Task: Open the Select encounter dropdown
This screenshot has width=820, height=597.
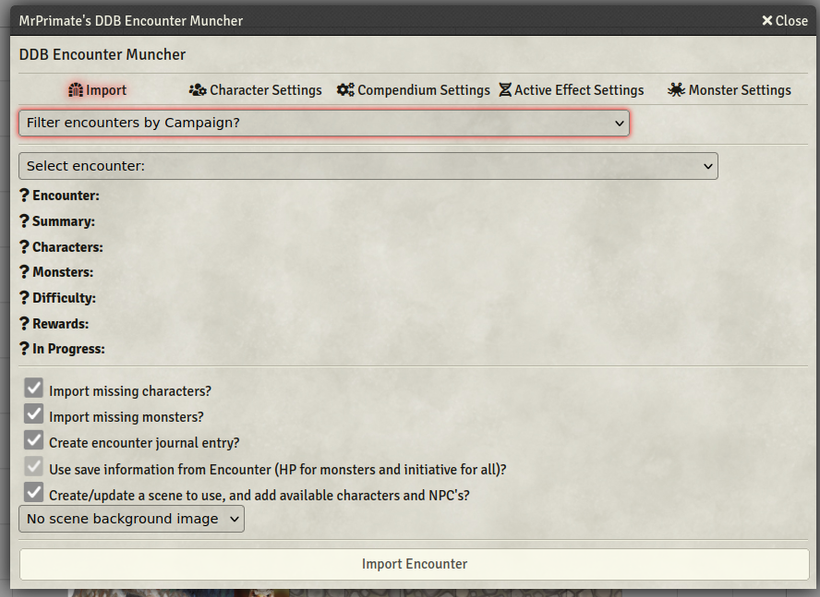Action: [368, 166]
